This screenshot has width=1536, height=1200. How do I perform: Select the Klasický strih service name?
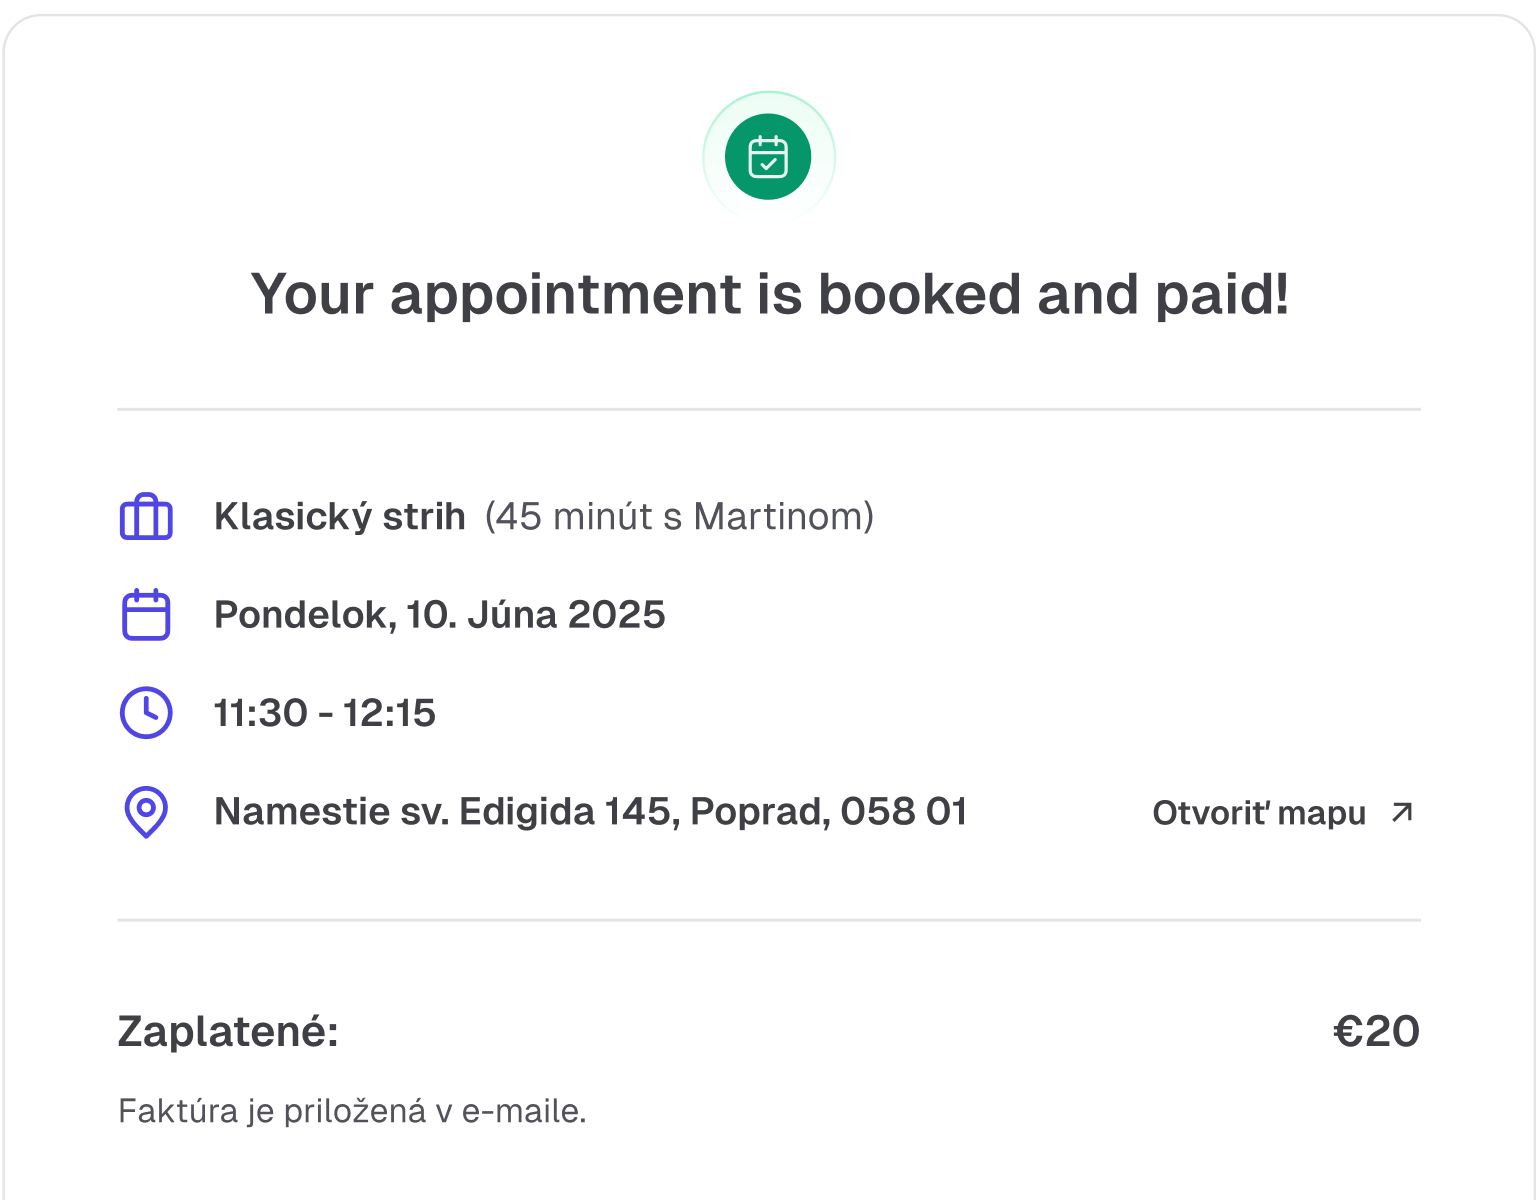(x=339, y=517)
